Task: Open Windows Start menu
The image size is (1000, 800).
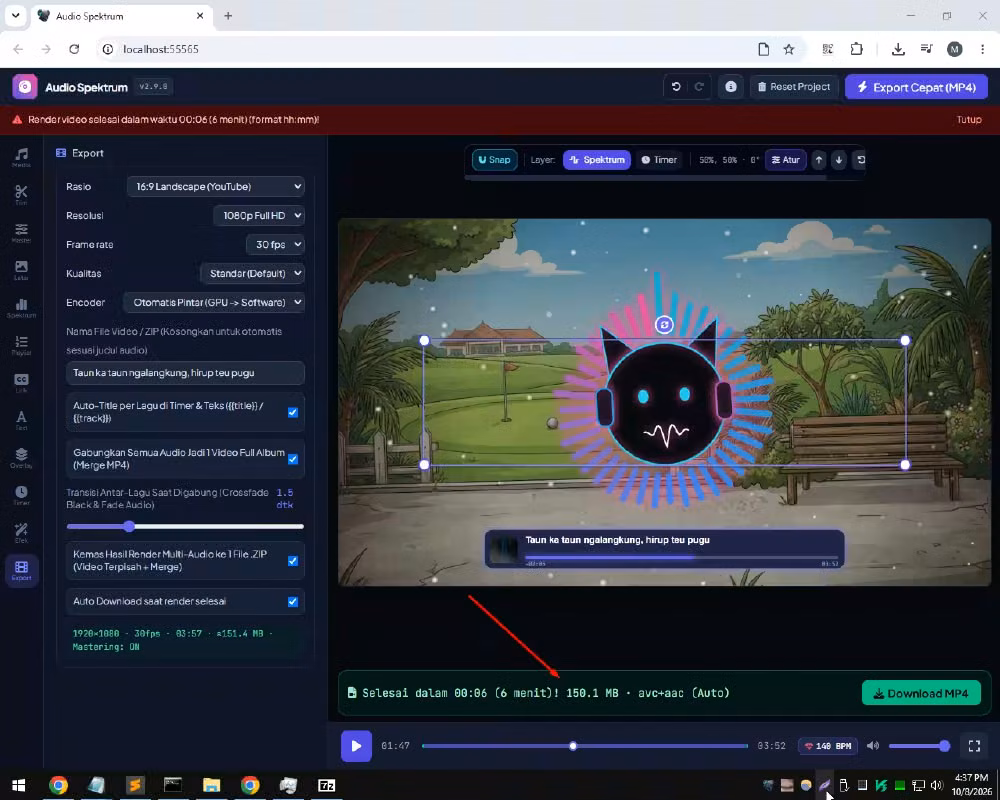Action: (x=18, y=785)
